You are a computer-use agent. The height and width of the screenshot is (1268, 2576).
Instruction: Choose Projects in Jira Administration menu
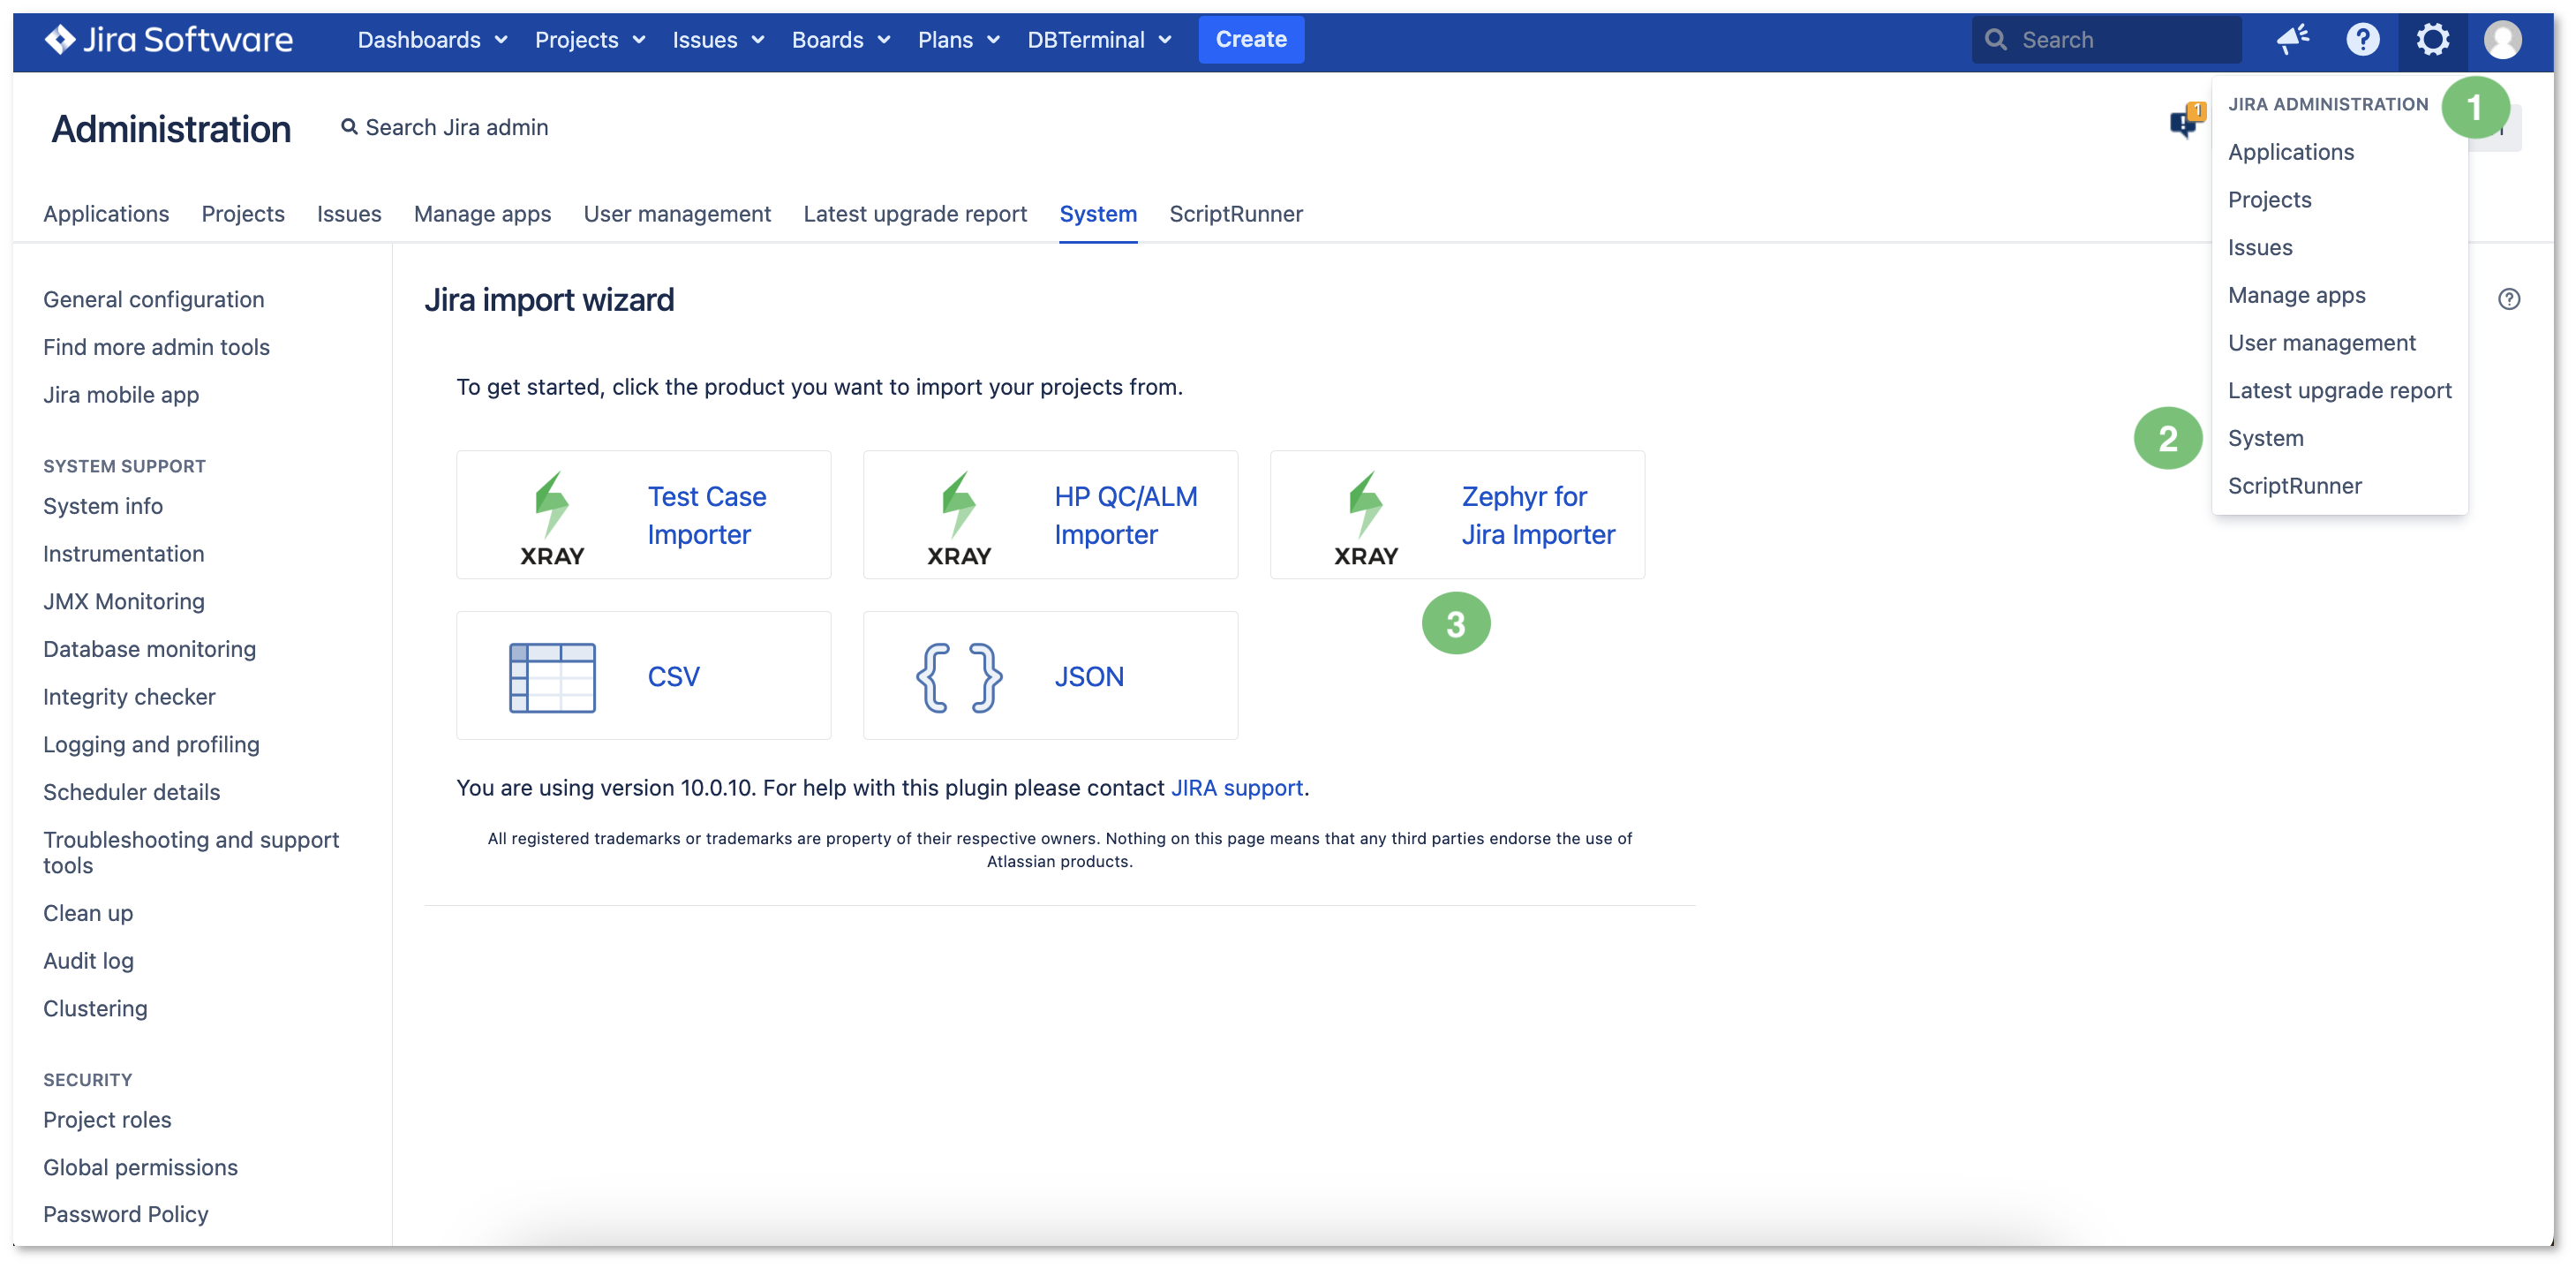tap(2269, 200)
